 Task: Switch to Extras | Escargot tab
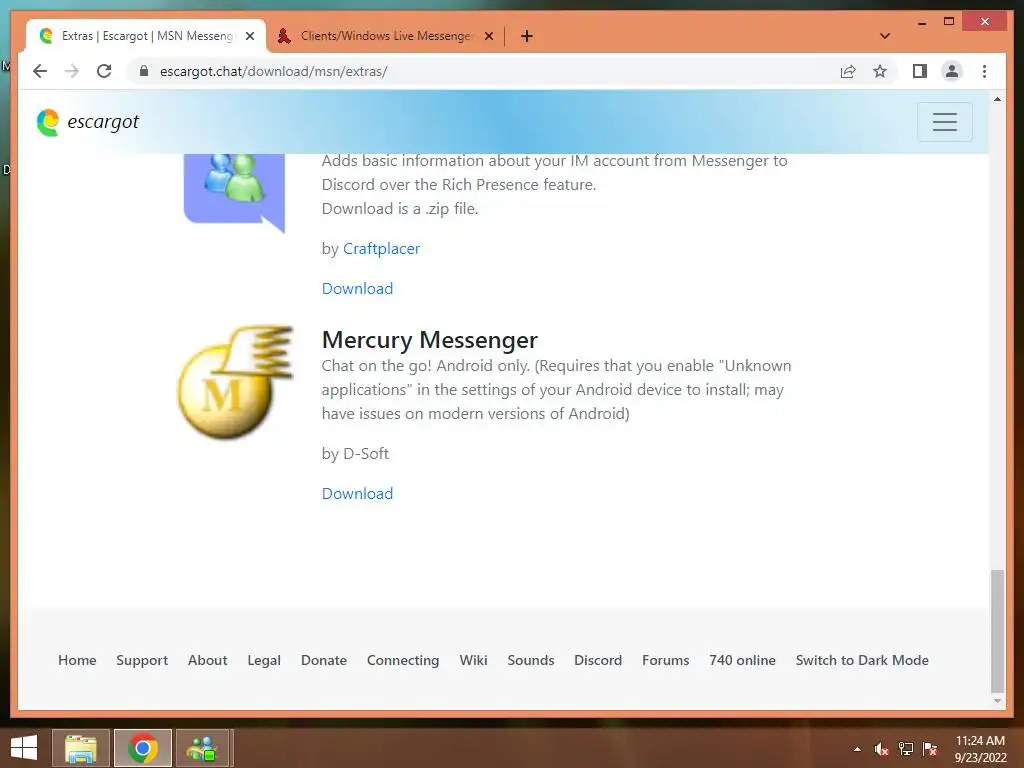pyautogui.click(x=146, y=36)
